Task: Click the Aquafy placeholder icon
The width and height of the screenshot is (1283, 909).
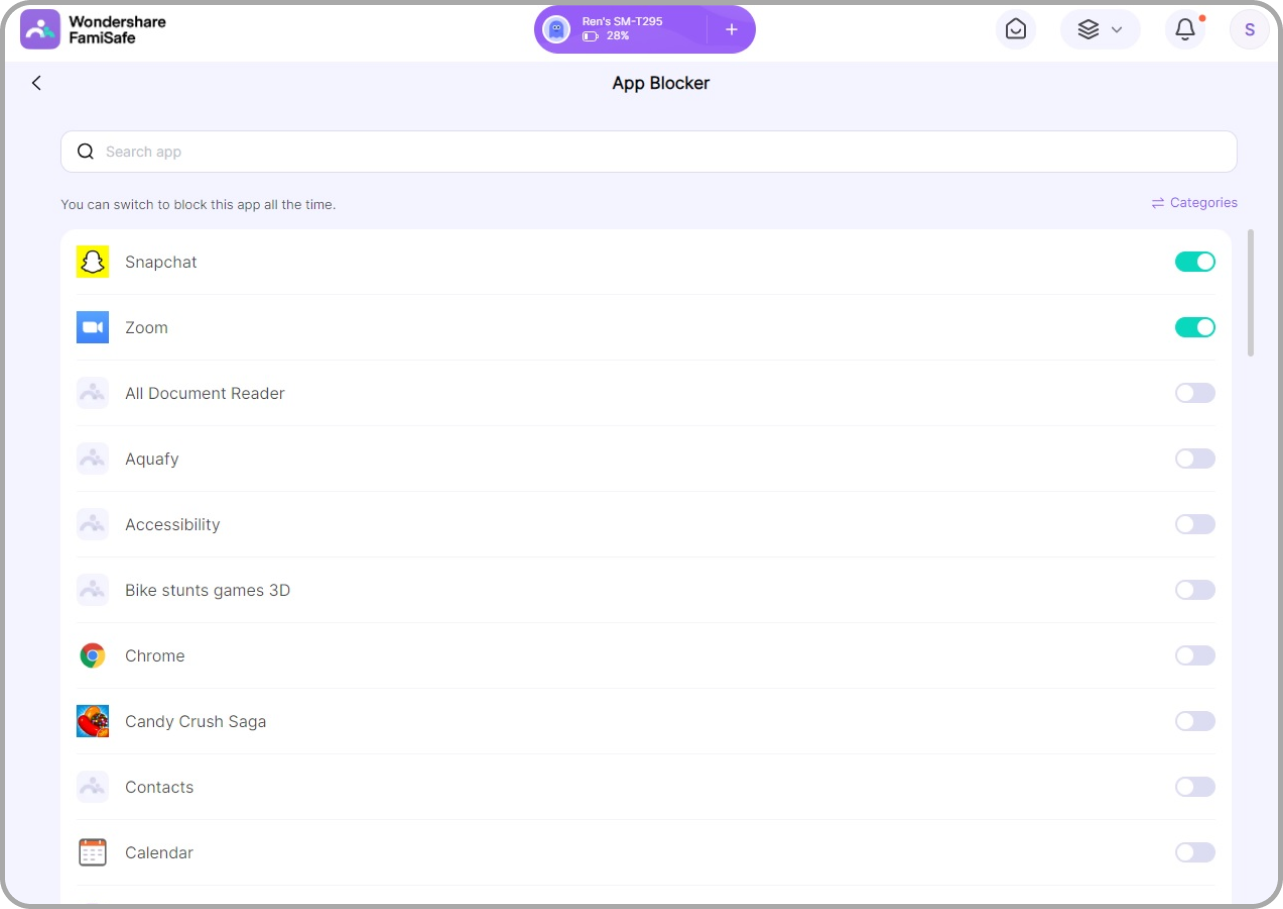Action: [93, 459]
